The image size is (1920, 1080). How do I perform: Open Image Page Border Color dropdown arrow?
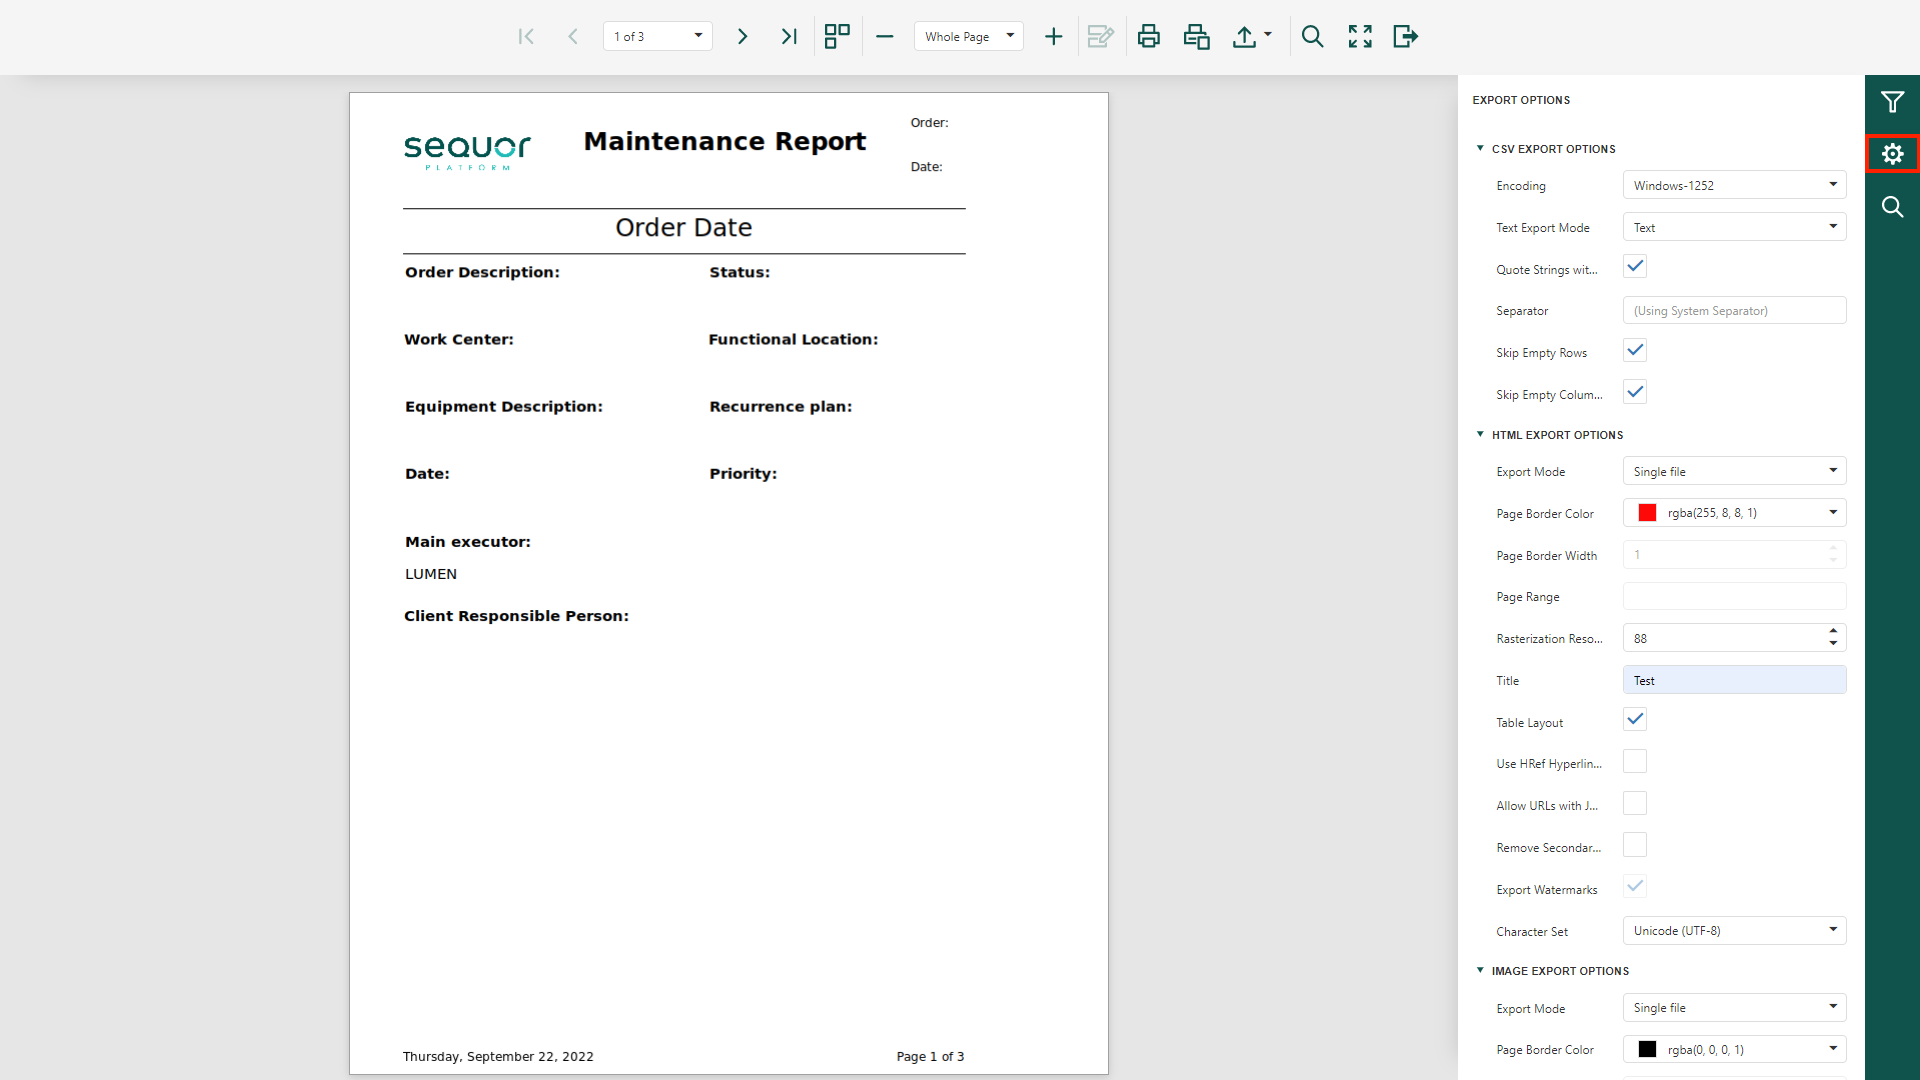pos(1833,1048)
